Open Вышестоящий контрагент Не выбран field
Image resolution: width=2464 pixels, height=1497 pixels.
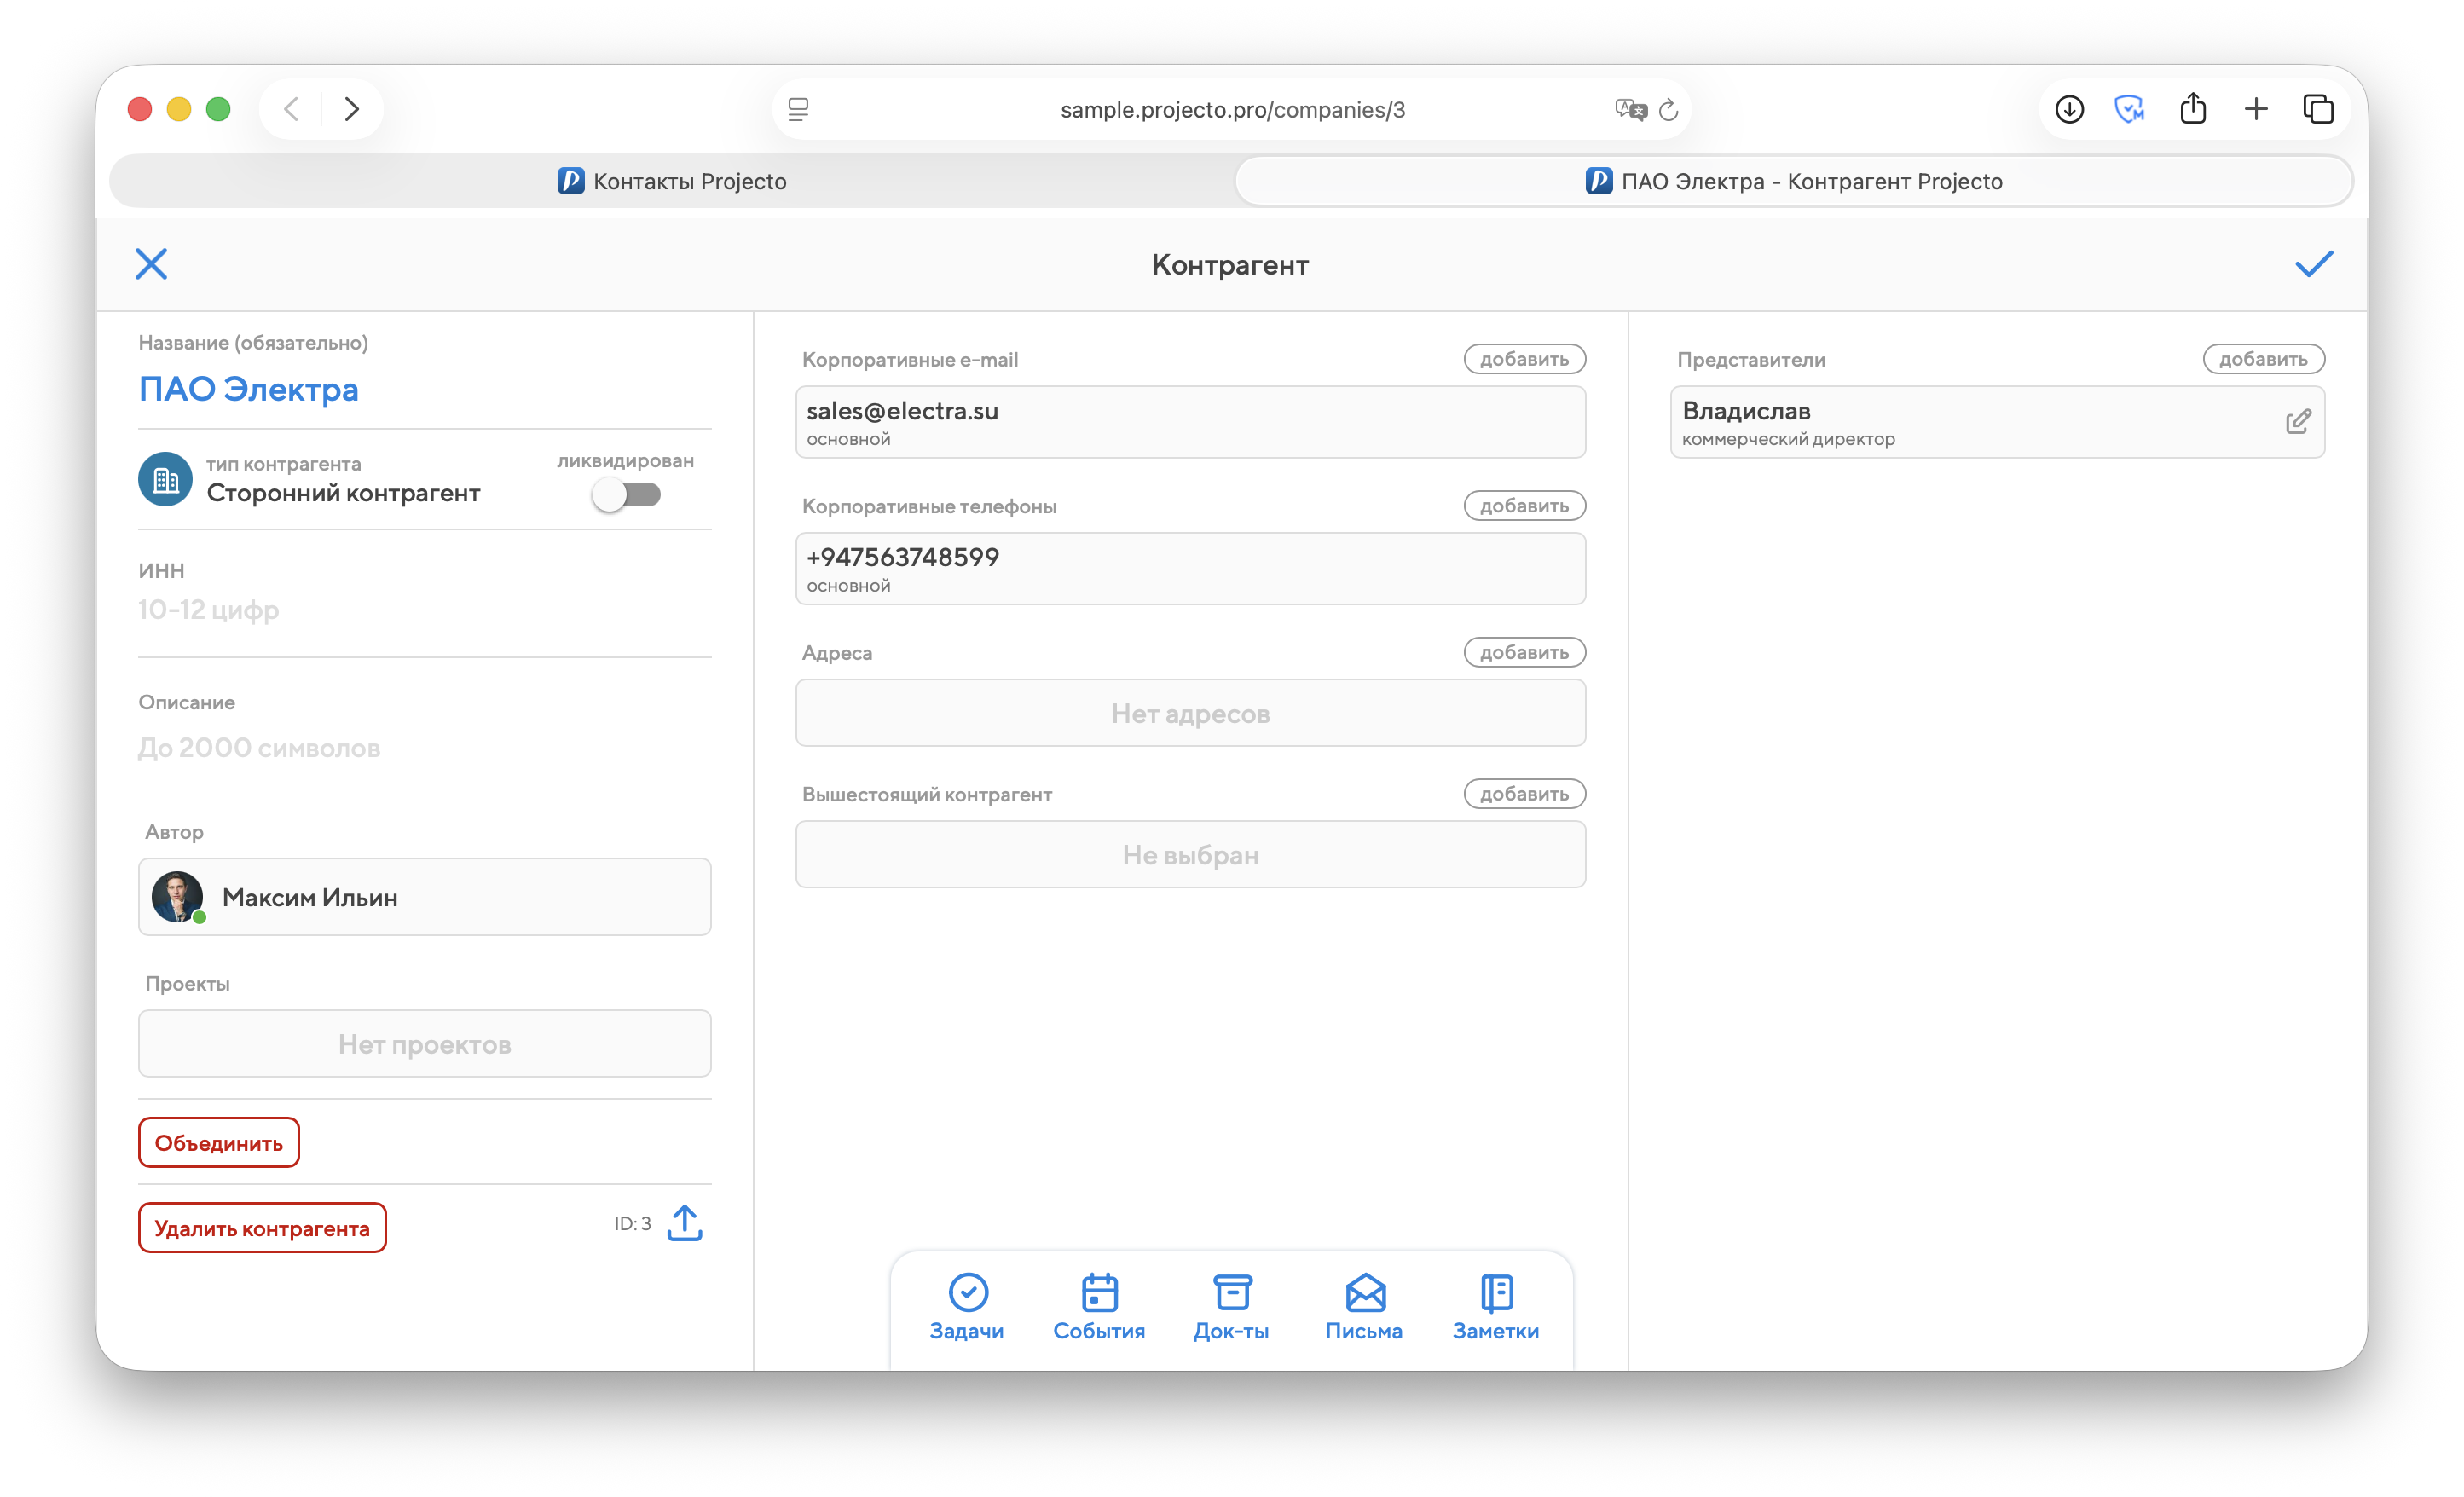pos(1190,855)
